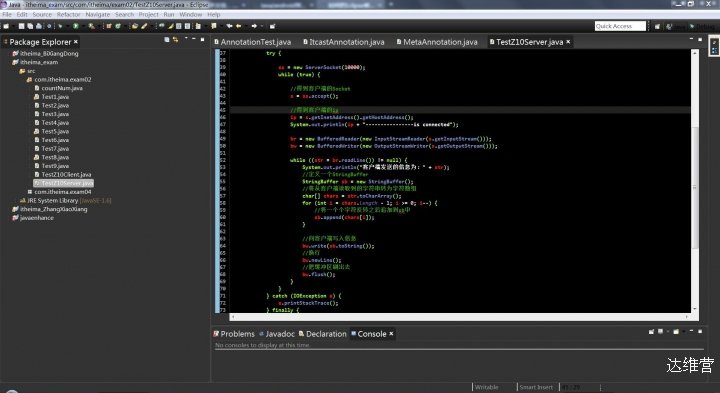Screen dimensions: 720x393
Task: Click the Debug bug toolbar icon
Action: 60,26
